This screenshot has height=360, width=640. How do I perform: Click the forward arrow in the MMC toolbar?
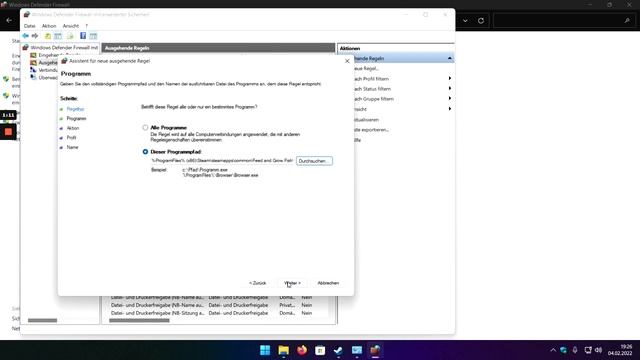click(35, 36)
